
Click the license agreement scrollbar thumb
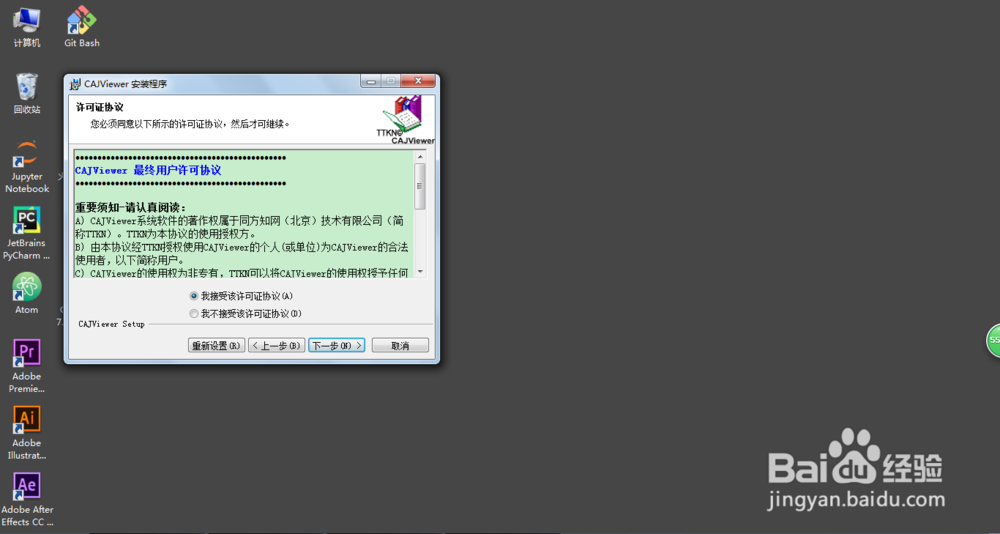click(420, 186)
